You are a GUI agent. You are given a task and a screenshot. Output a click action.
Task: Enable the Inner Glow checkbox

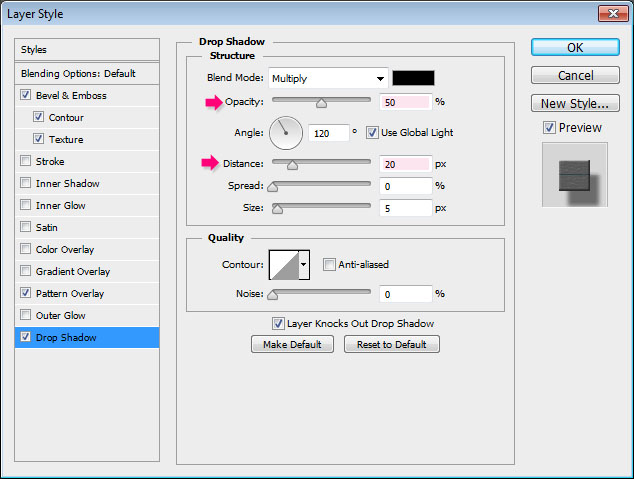(25, 205)
